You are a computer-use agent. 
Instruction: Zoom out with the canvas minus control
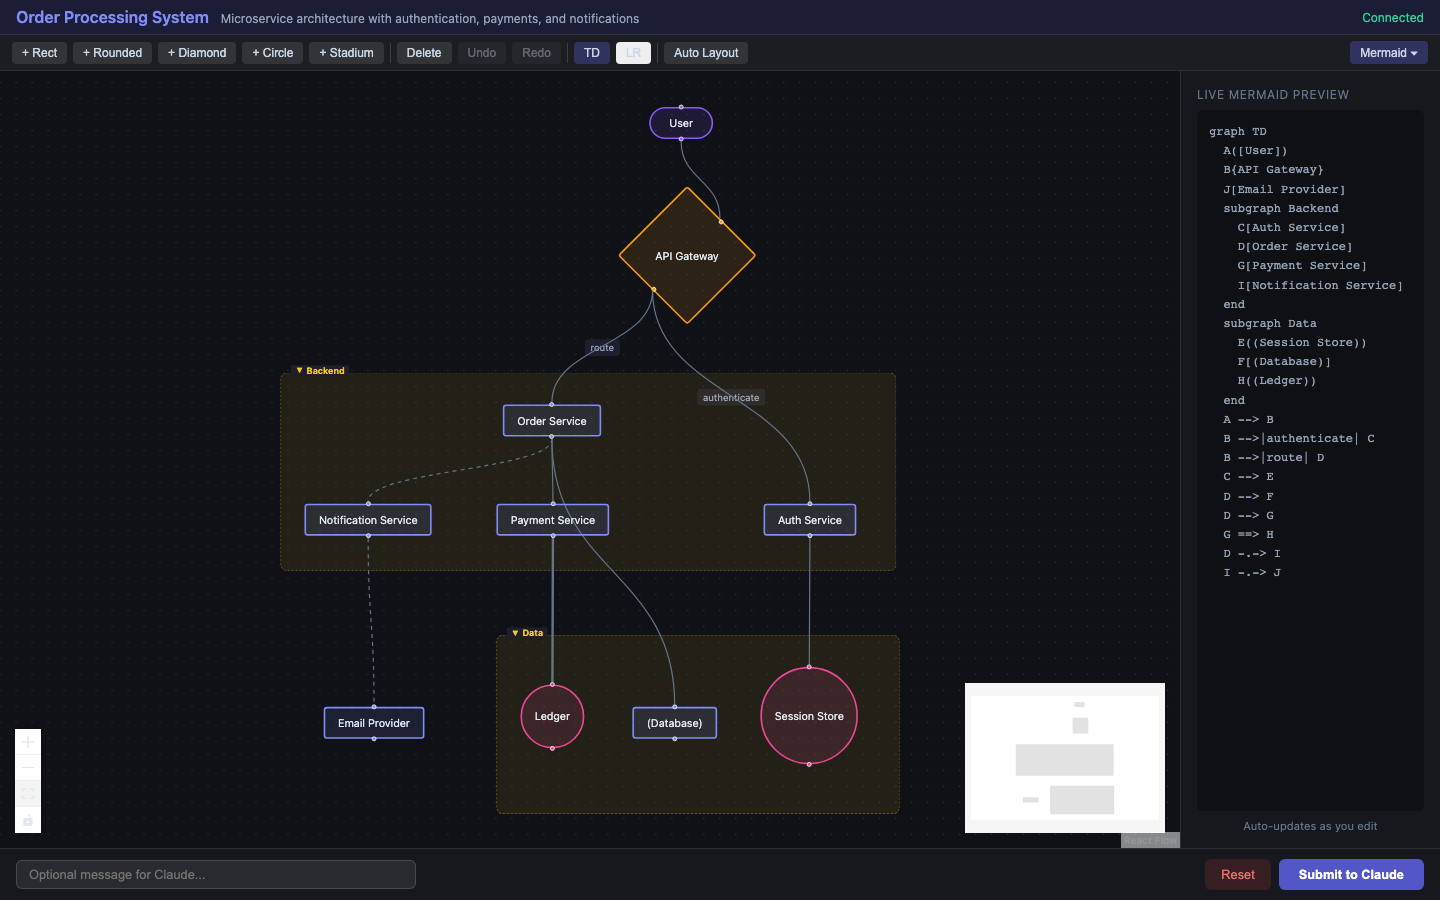coord(28,768)
